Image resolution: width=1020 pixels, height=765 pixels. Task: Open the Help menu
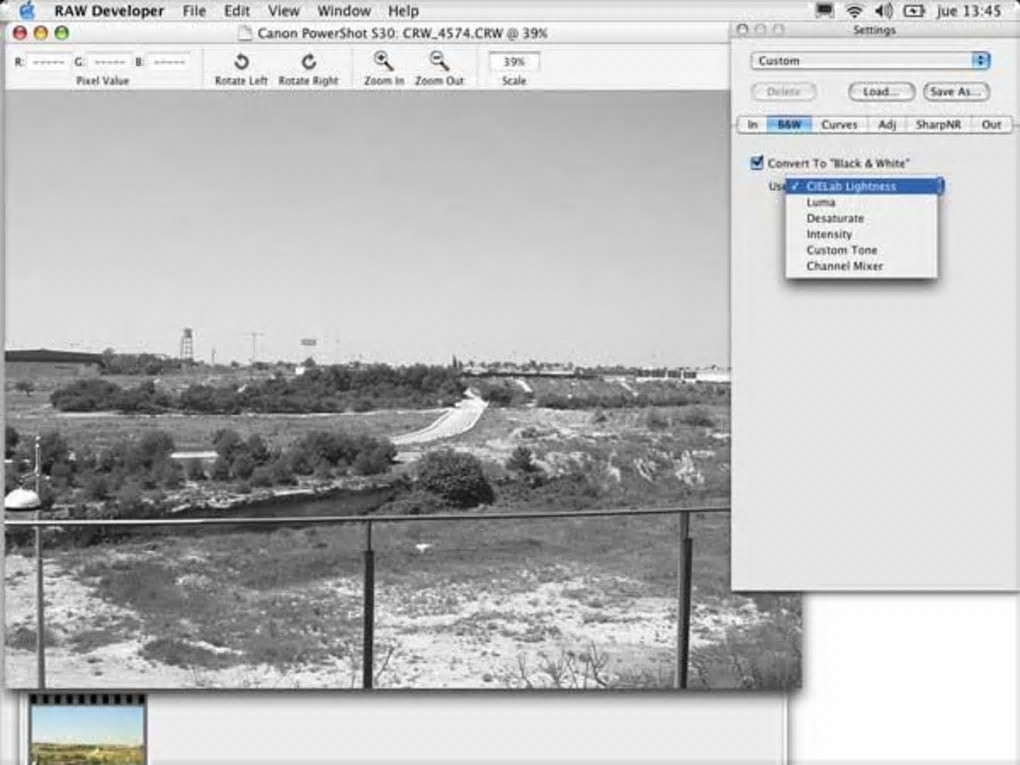pos(403,11)
